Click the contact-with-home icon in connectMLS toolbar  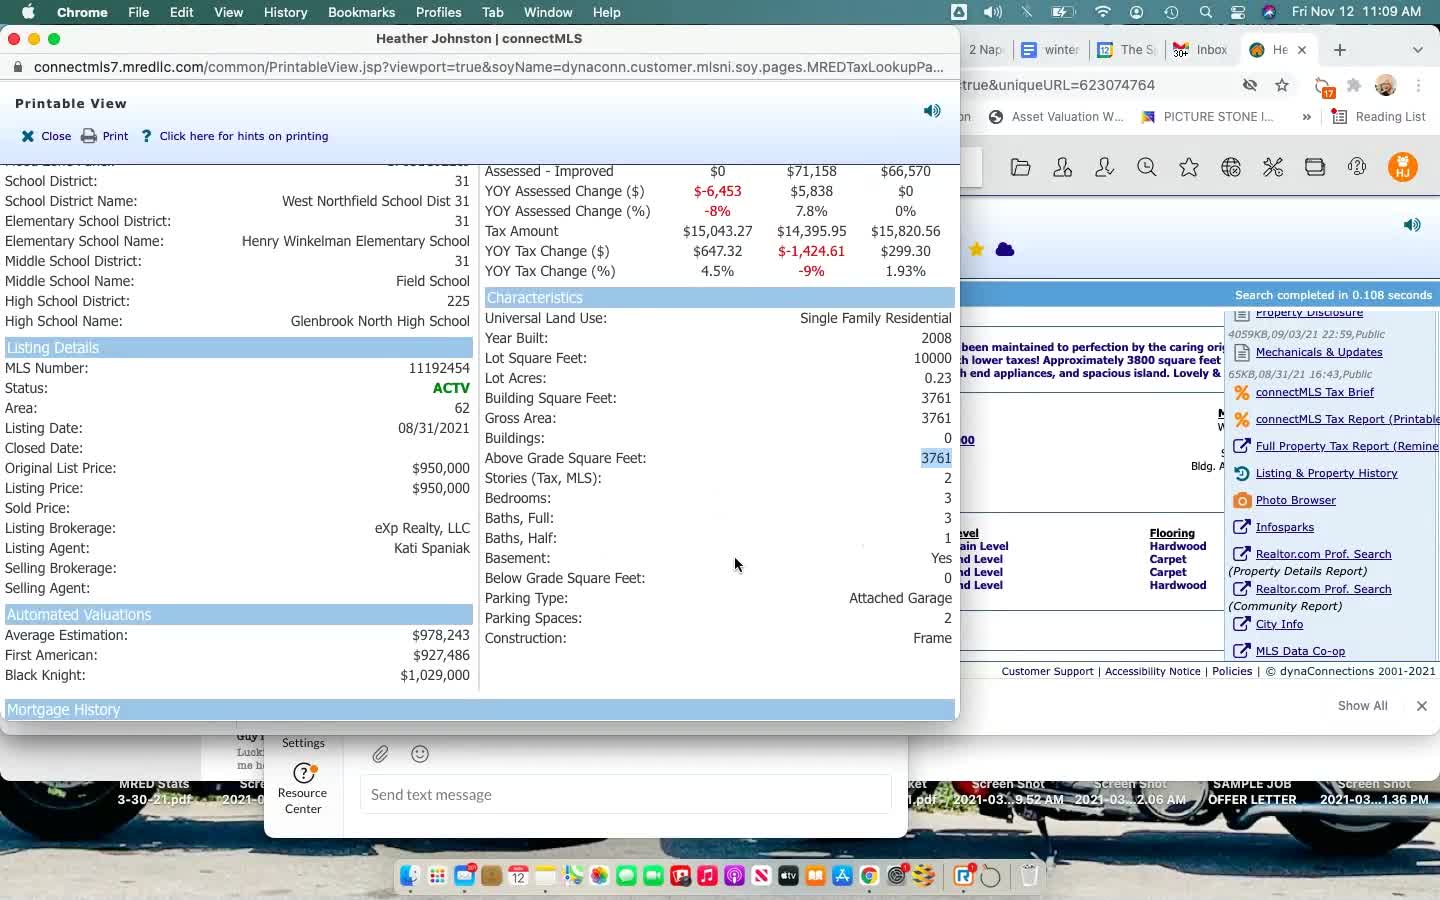click(1063, 167)
